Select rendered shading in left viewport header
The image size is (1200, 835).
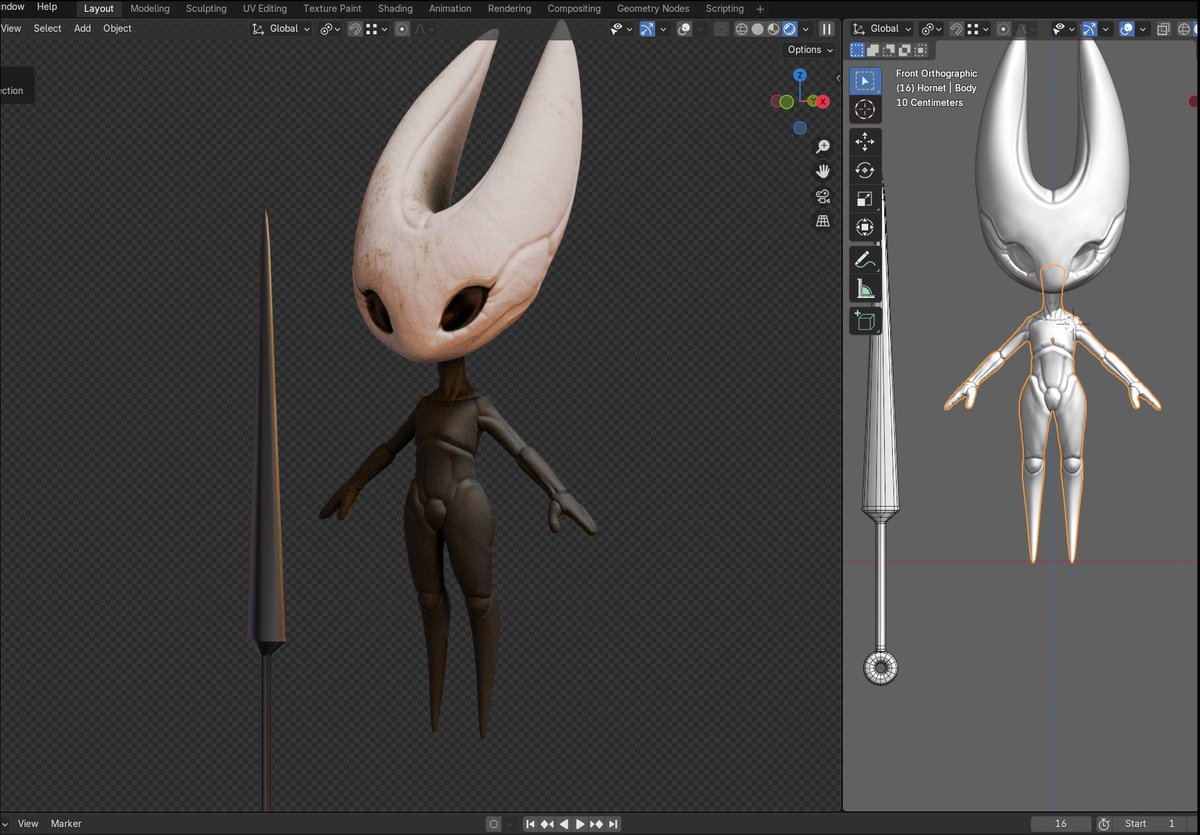pyautogui.click(x=789, y=29)
